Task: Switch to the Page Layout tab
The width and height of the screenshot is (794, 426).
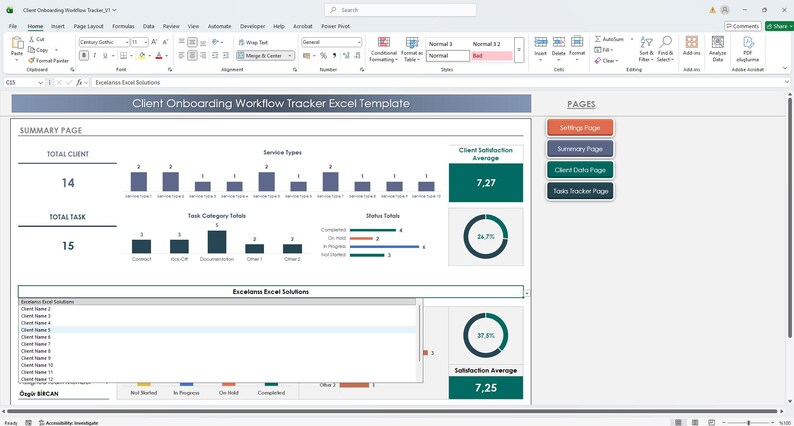Action: pyautogui.click(x=88, y=26)
